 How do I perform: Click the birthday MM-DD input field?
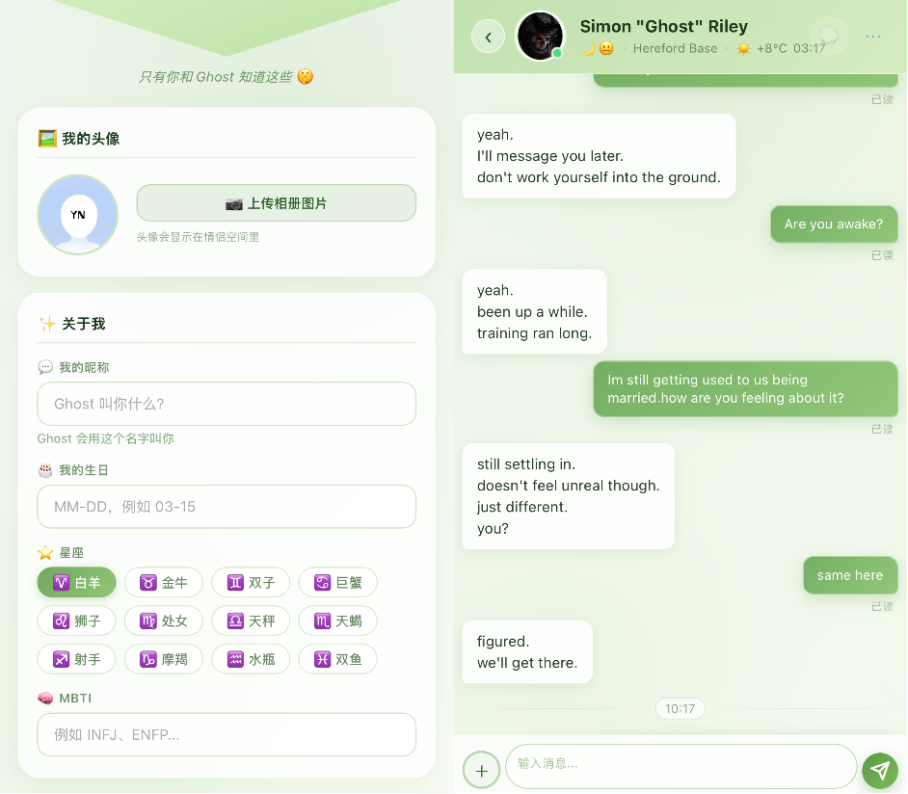(x=226, y=507)
